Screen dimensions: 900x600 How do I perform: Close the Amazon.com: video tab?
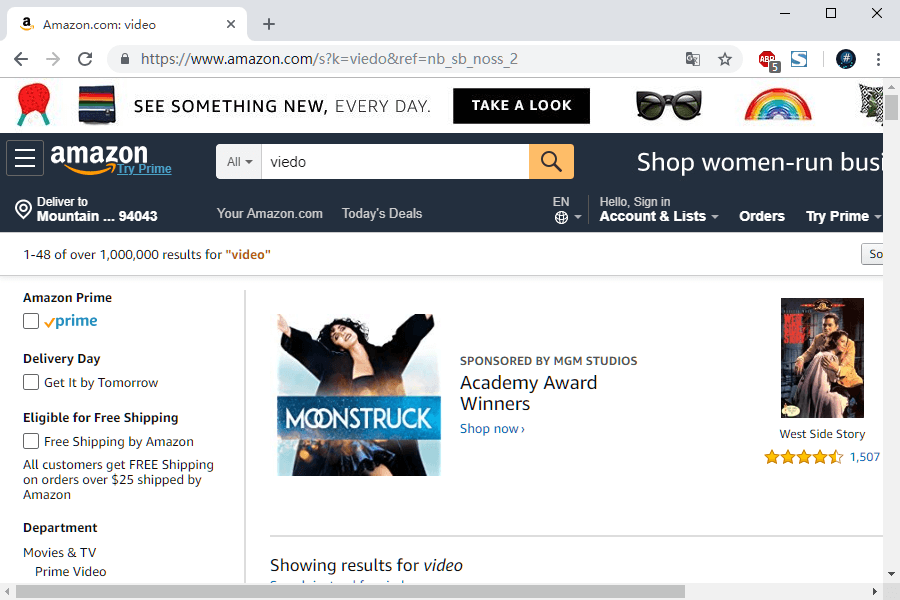click(x=231, y=24)
